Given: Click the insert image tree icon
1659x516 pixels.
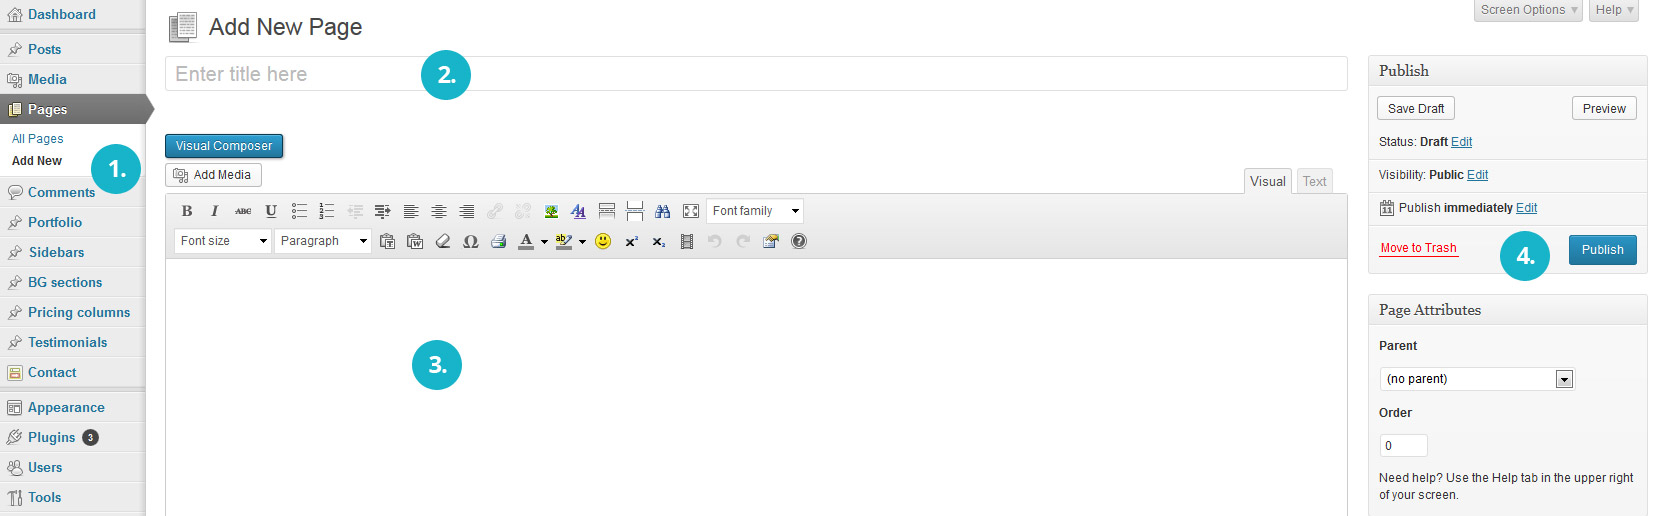Looking at the screenshot, I should click(x=551, y=211).
